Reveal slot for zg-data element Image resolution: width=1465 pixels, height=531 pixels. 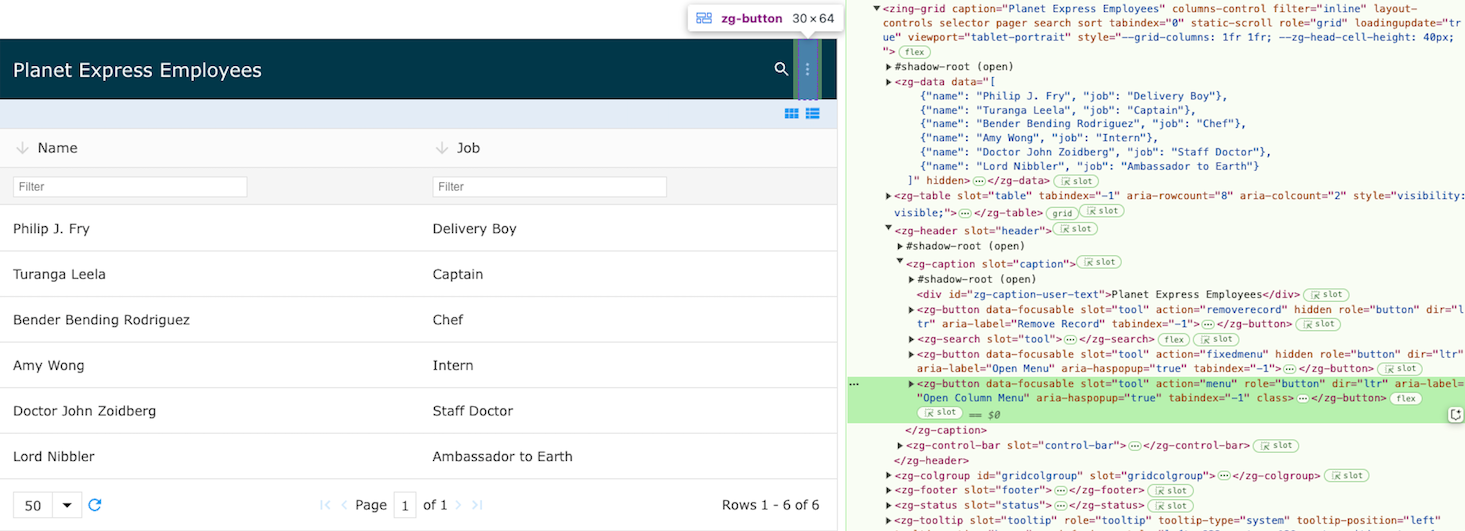pos(1076,181)
